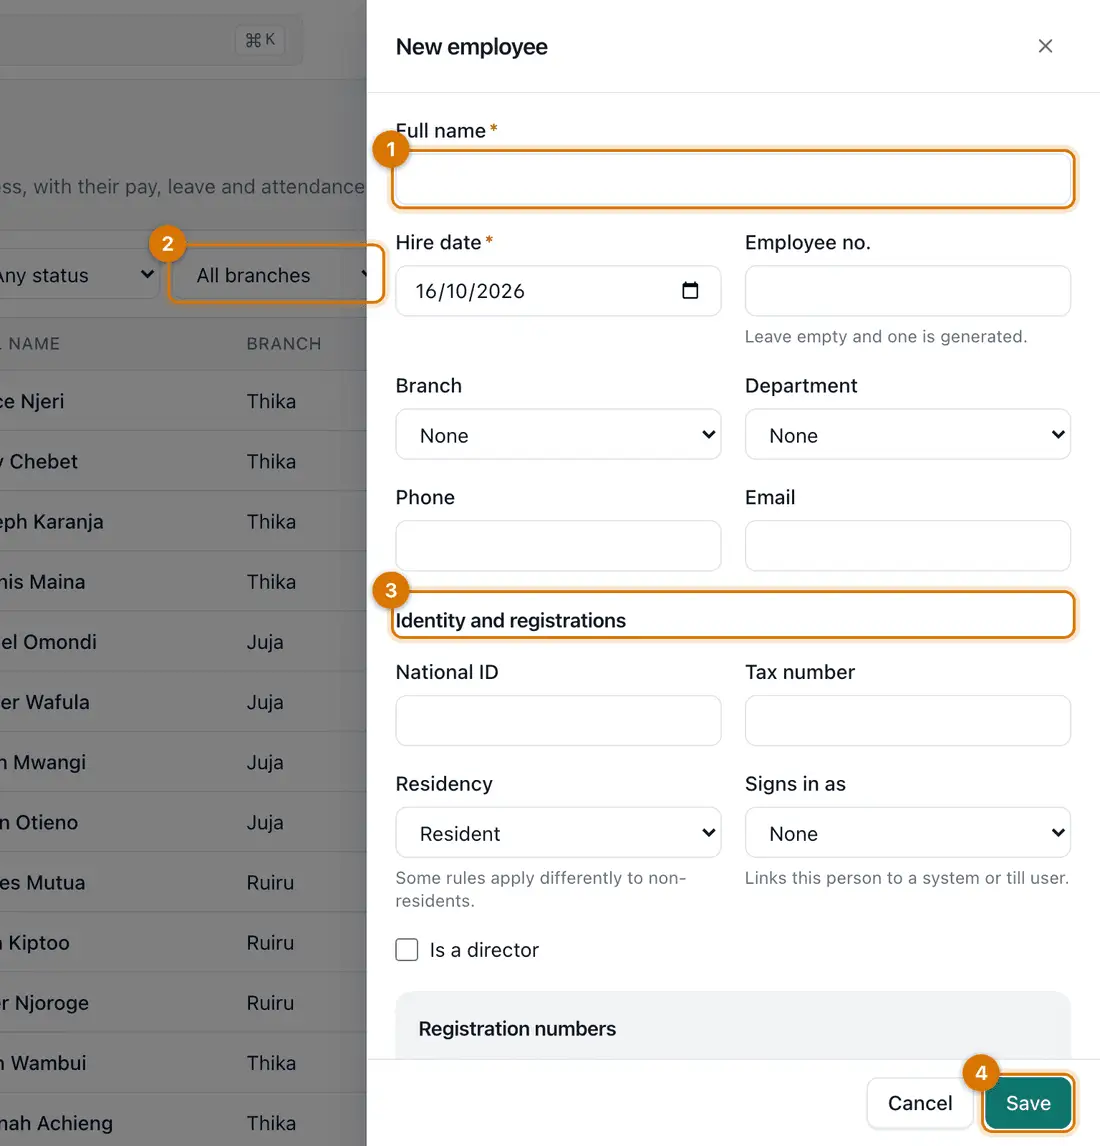Select the Chebet employee row
This screenshot has height=1146, width=1100.
[183, 461]
